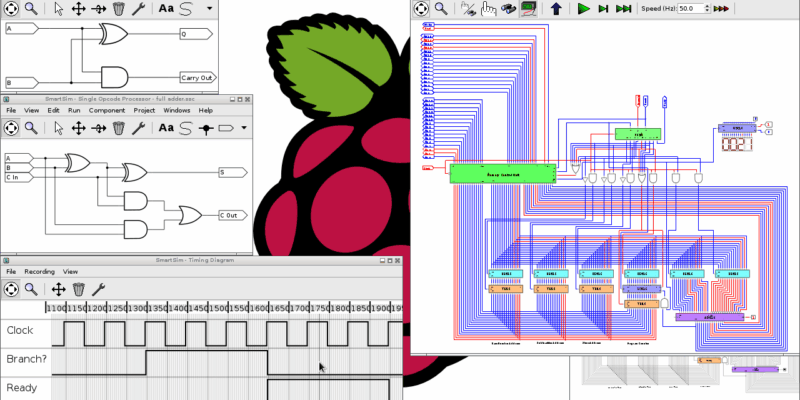Screen dimensions: 800x400
Task: Select the magnifier zoom tool in Timing Diagram
Action: 32,289
